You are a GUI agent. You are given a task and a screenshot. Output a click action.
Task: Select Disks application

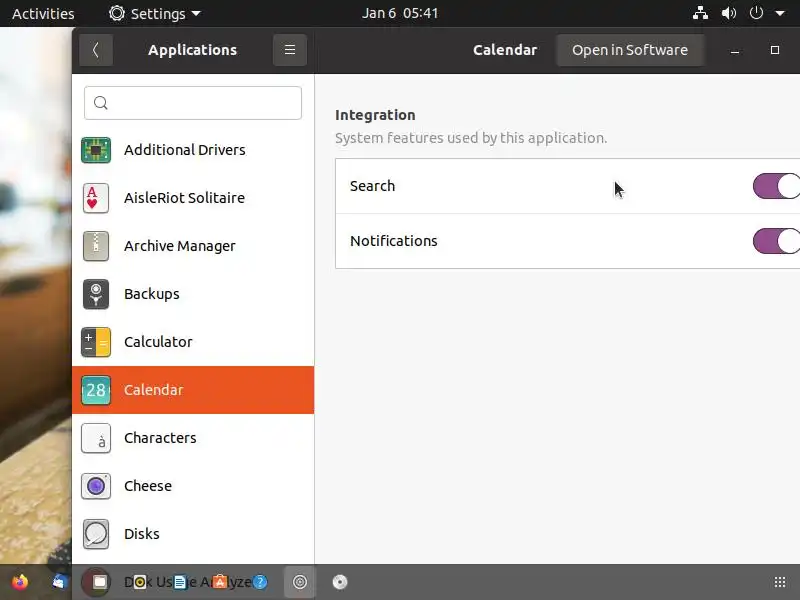tap(193, 534)
